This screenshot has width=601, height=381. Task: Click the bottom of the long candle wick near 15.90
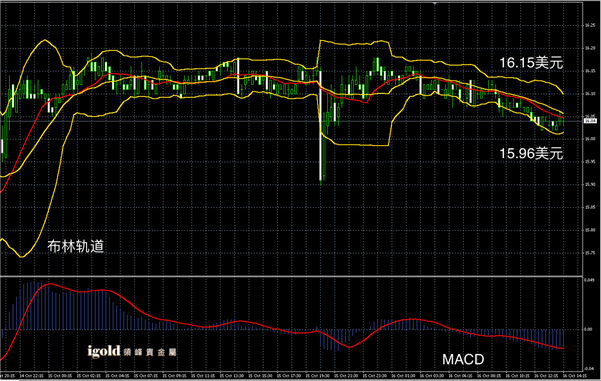pyautogui.click(x=320, y=184)
